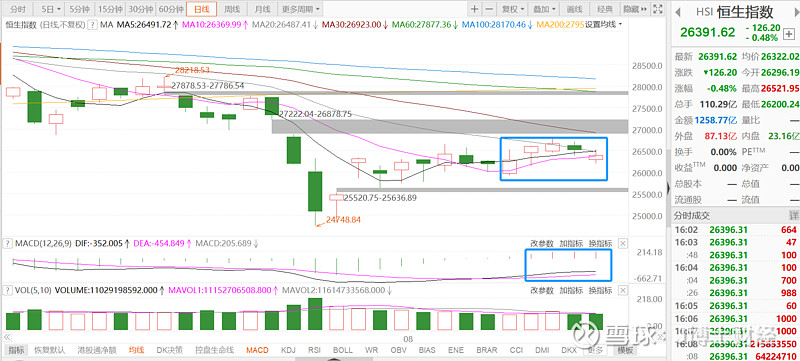
Task: Select the OBV indicator
Action: point(398,350)
